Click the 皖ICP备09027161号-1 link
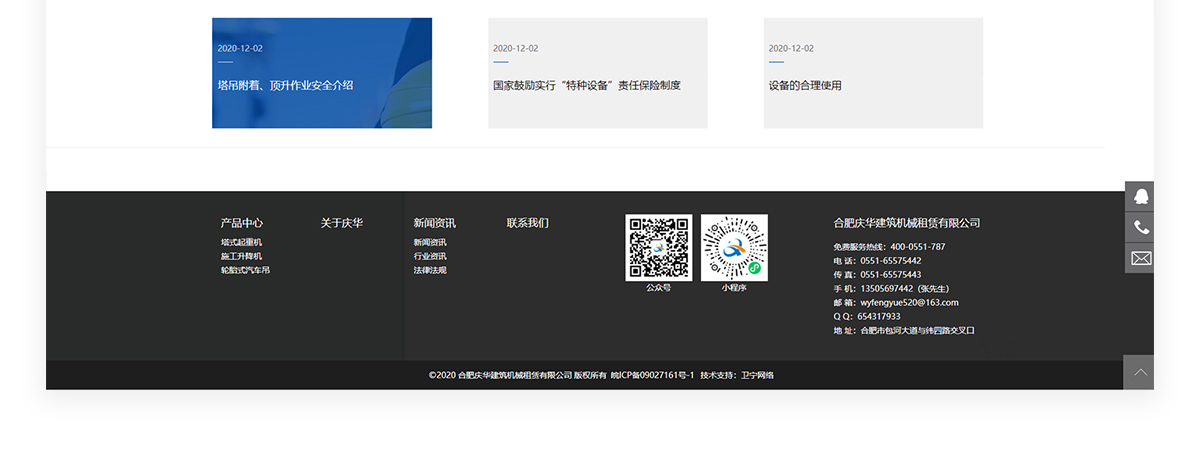 click(x=652, y=375)
